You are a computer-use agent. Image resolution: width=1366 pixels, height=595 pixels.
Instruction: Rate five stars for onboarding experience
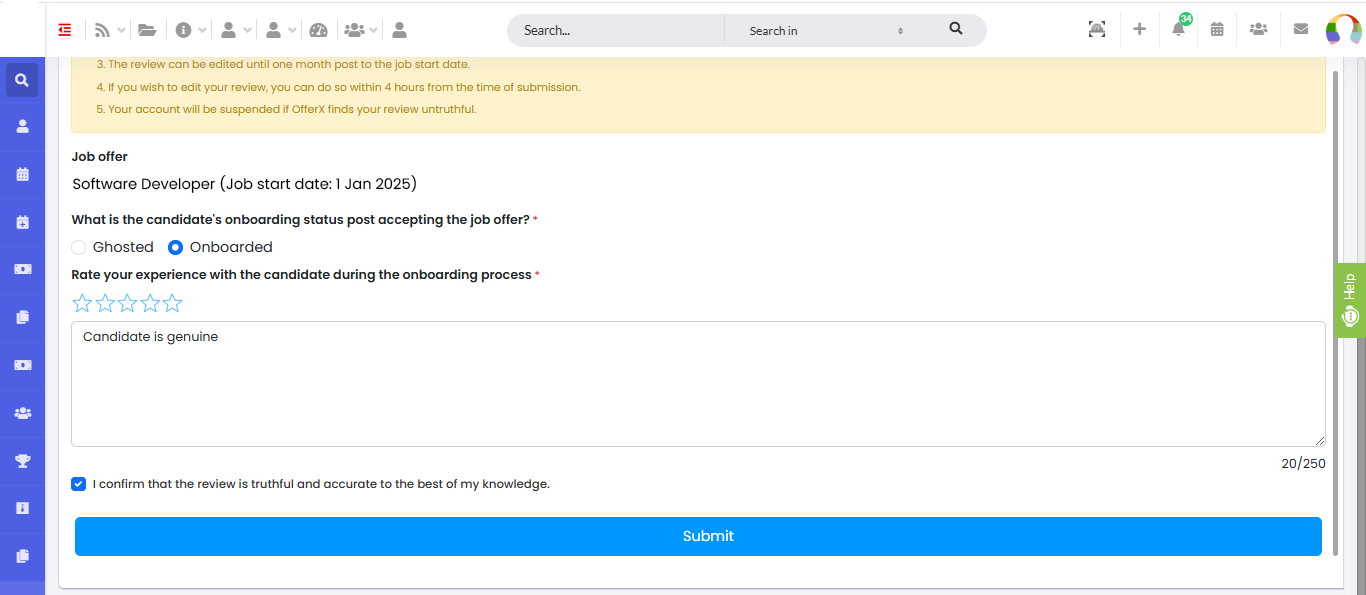[x=172, y=303]
